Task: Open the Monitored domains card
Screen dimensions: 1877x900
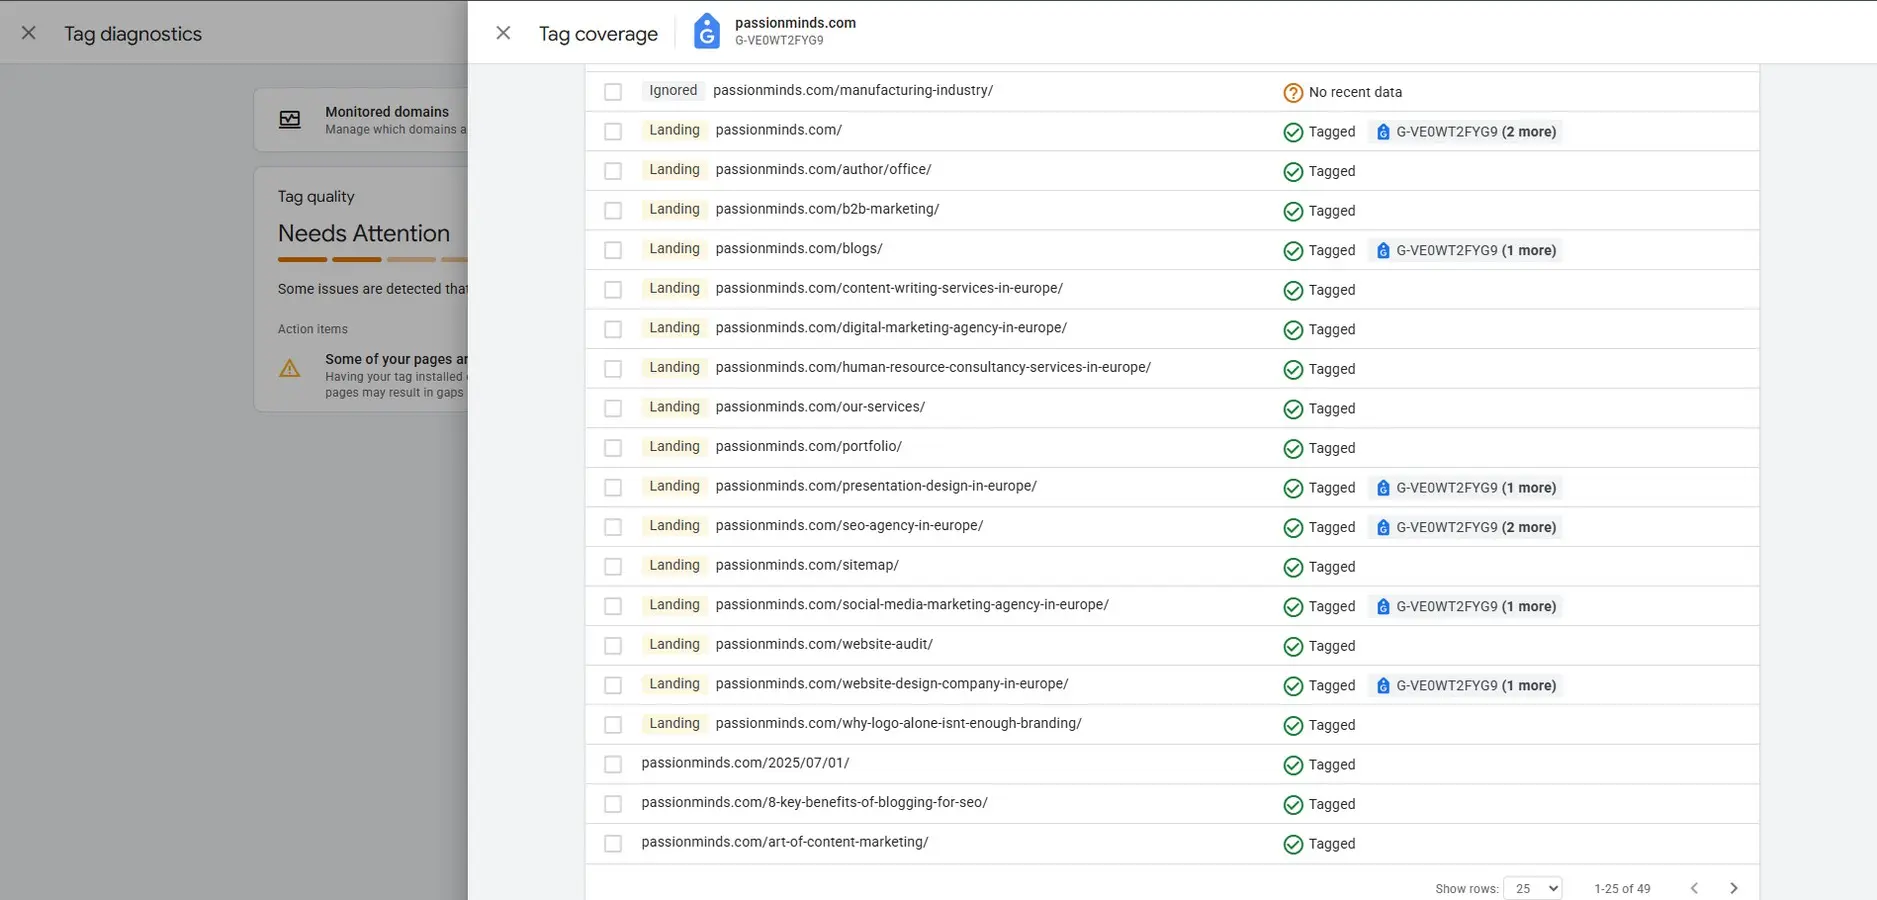Action: [386, 120]
